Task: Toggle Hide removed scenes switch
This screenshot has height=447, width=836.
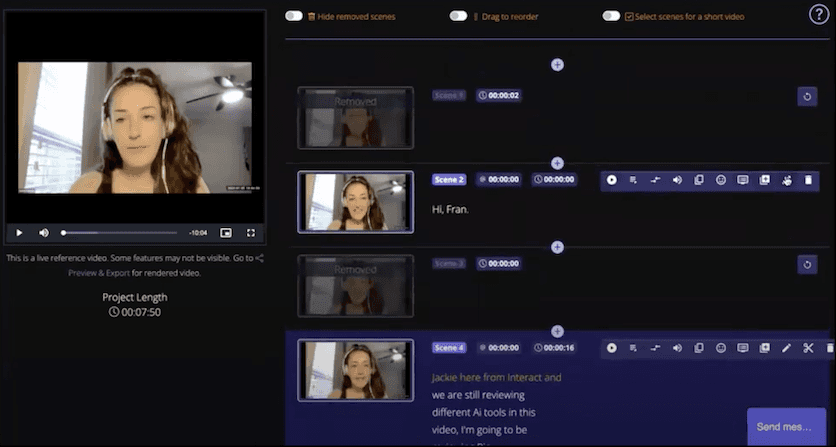Action: (x=294, y=16)
